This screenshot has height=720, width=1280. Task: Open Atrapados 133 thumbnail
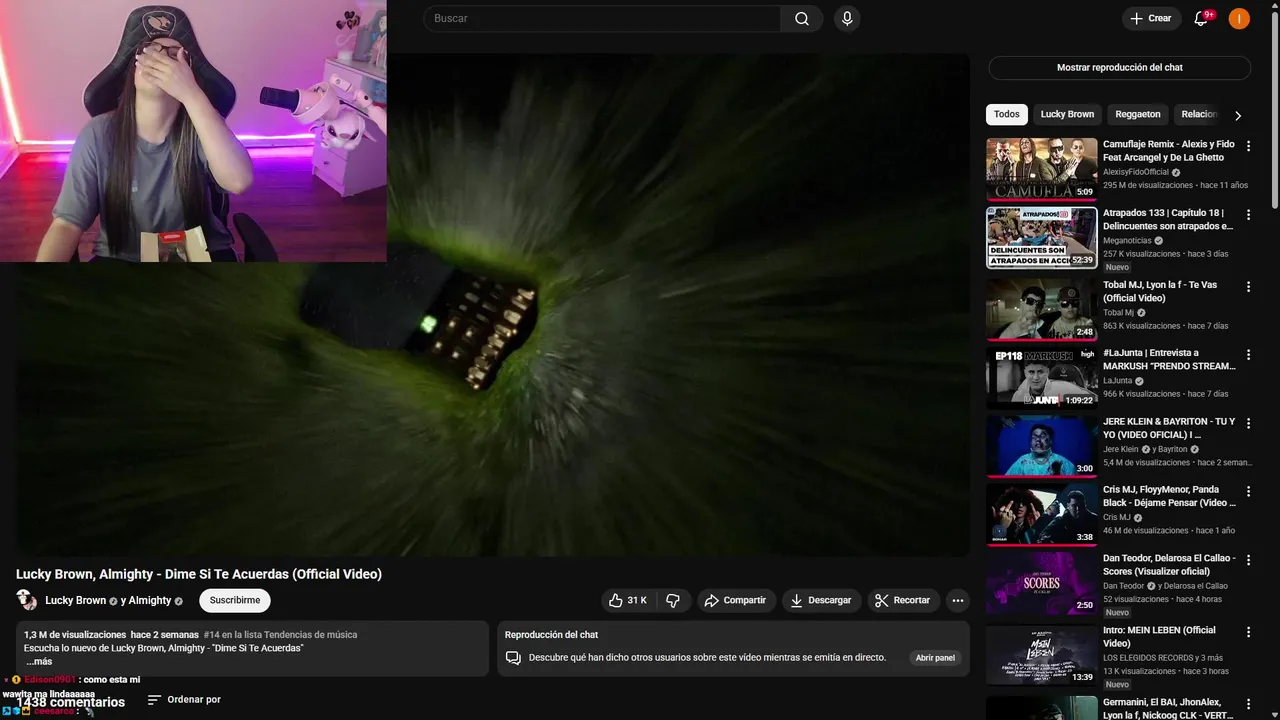1042,238
